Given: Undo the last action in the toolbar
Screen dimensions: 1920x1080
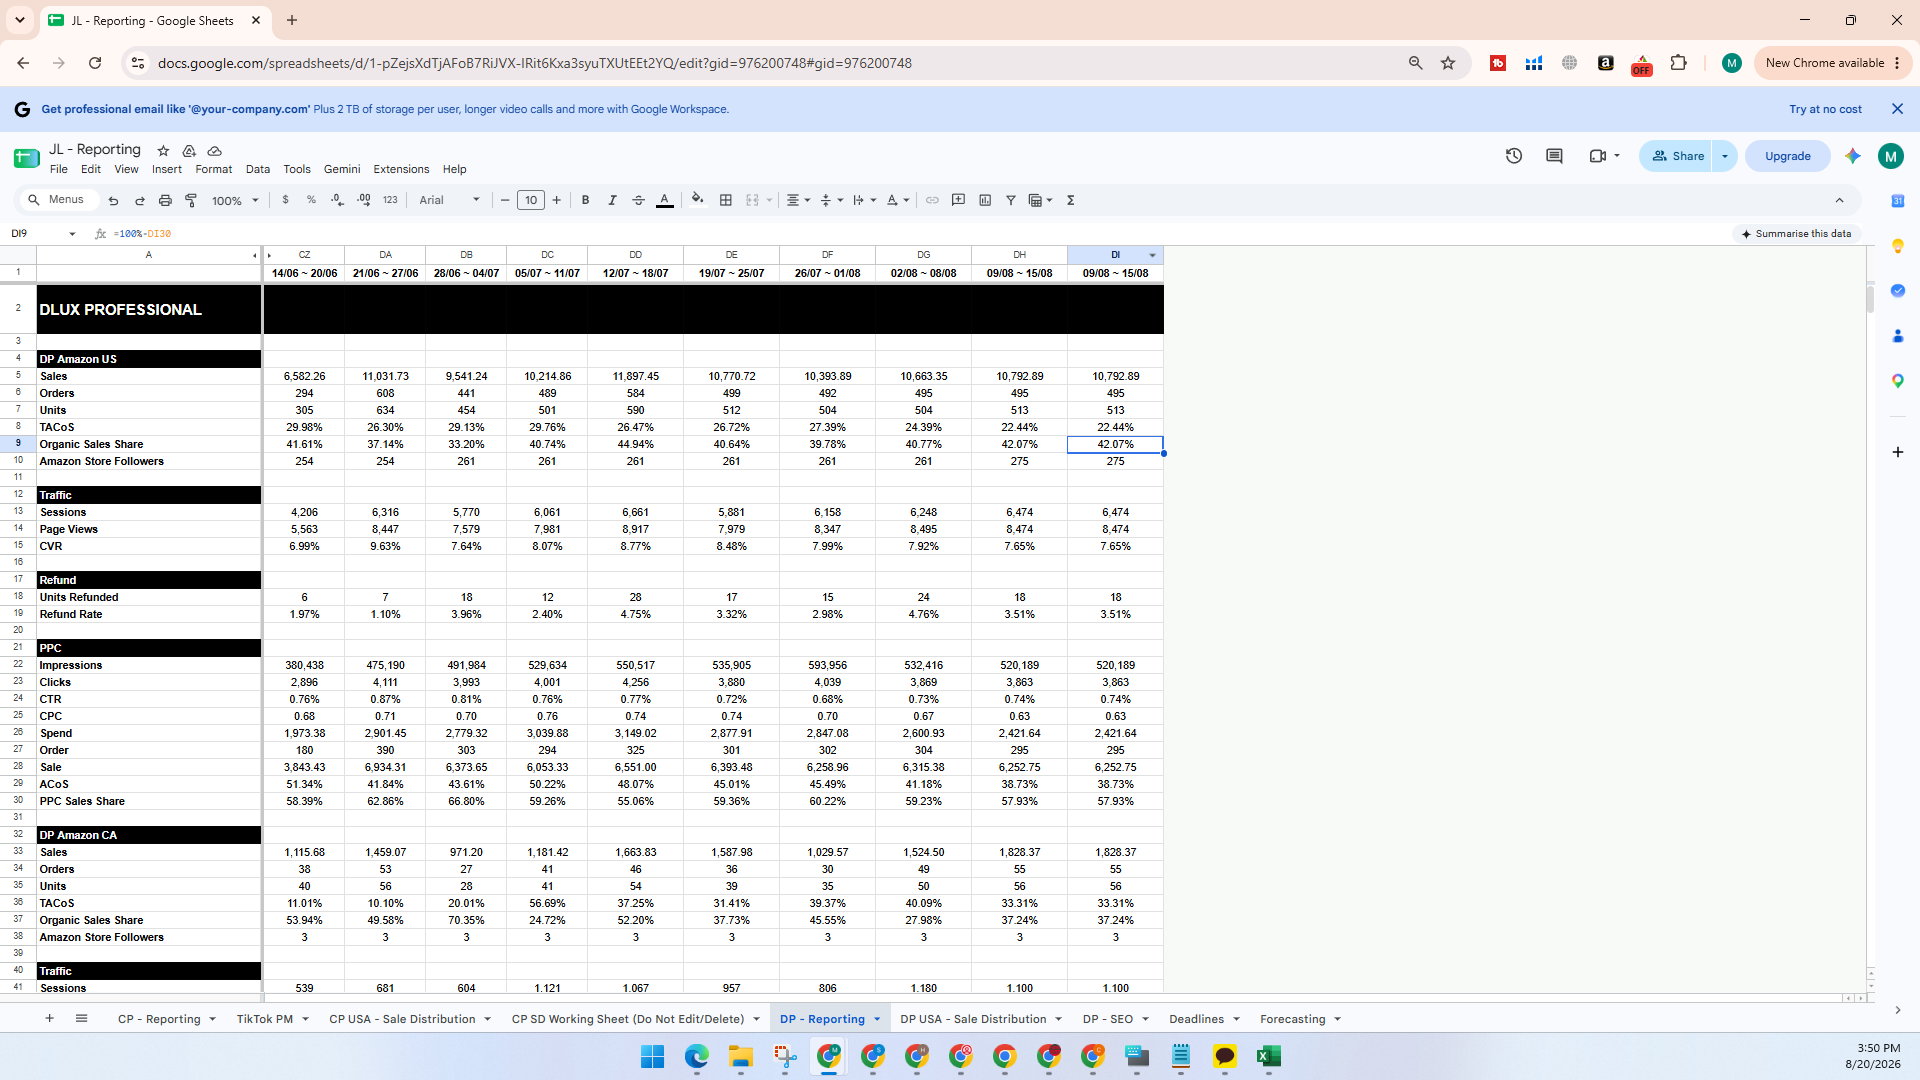Looking at the screenshot, I should tap(113, 200).
